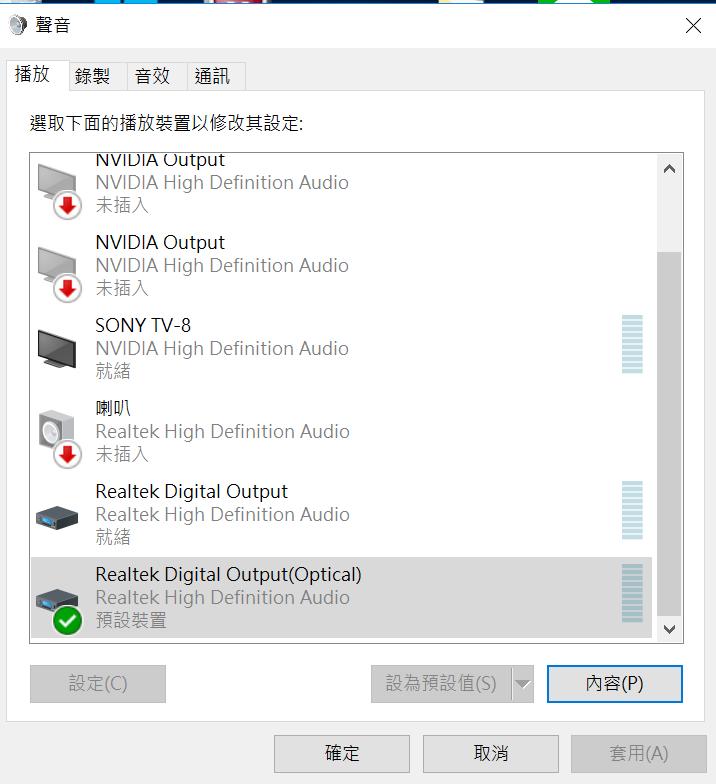This screenshot has height=784, width=716.
Task: Click the level meter beside Realtek Digital Output
Action: (632, 510)
